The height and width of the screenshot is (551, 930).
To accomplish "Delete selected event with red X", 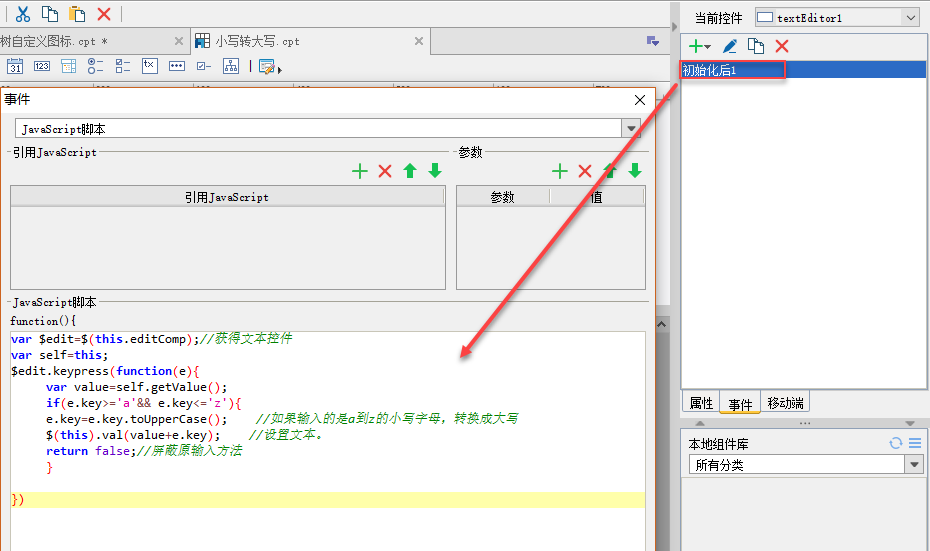I will tap(782, 46).
